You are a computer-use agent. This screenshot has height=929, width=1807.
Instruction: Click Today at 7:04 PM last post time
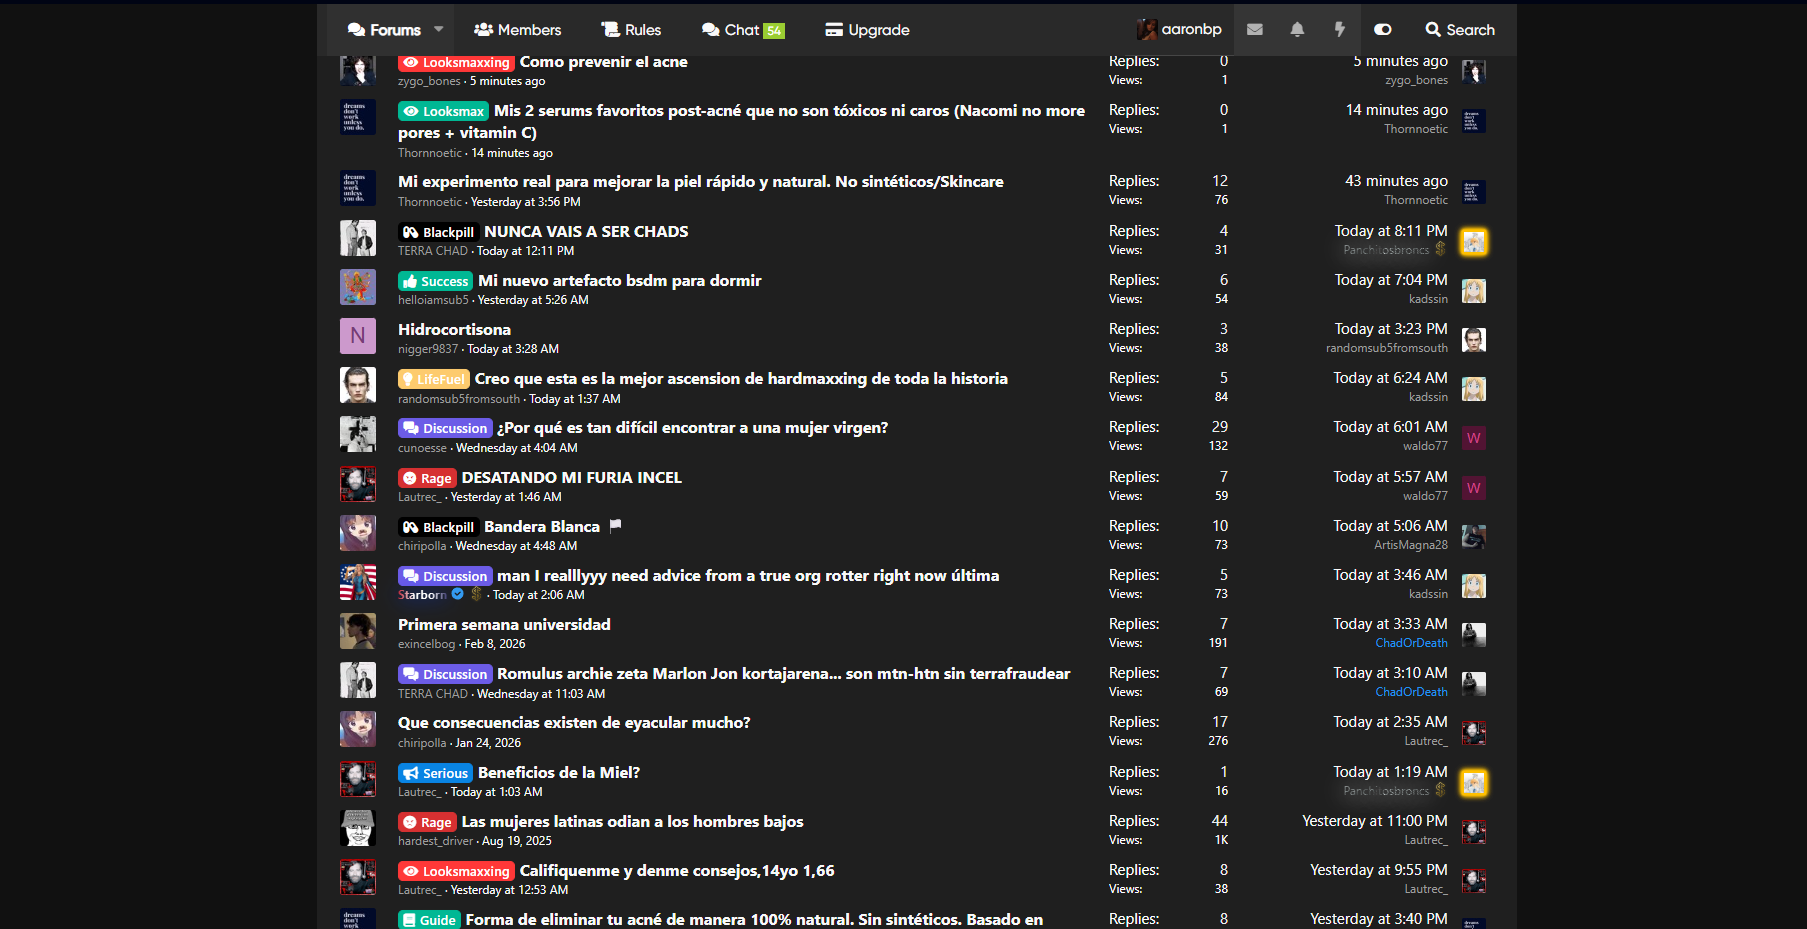pos(1391,280)
